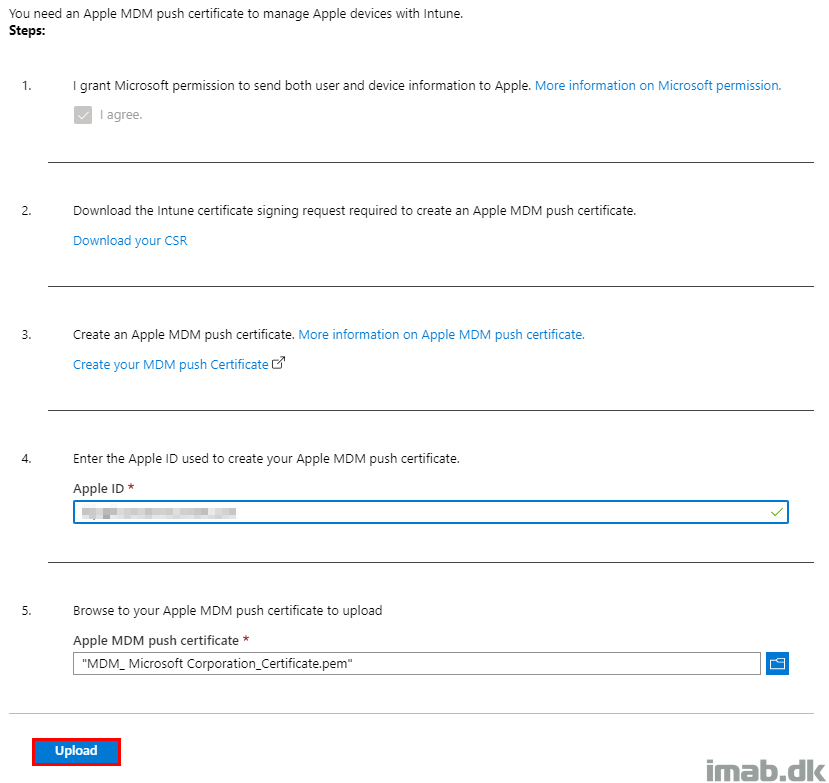Select the 'Steps:' heading text
Screen dimensions: 829x783
27,31
